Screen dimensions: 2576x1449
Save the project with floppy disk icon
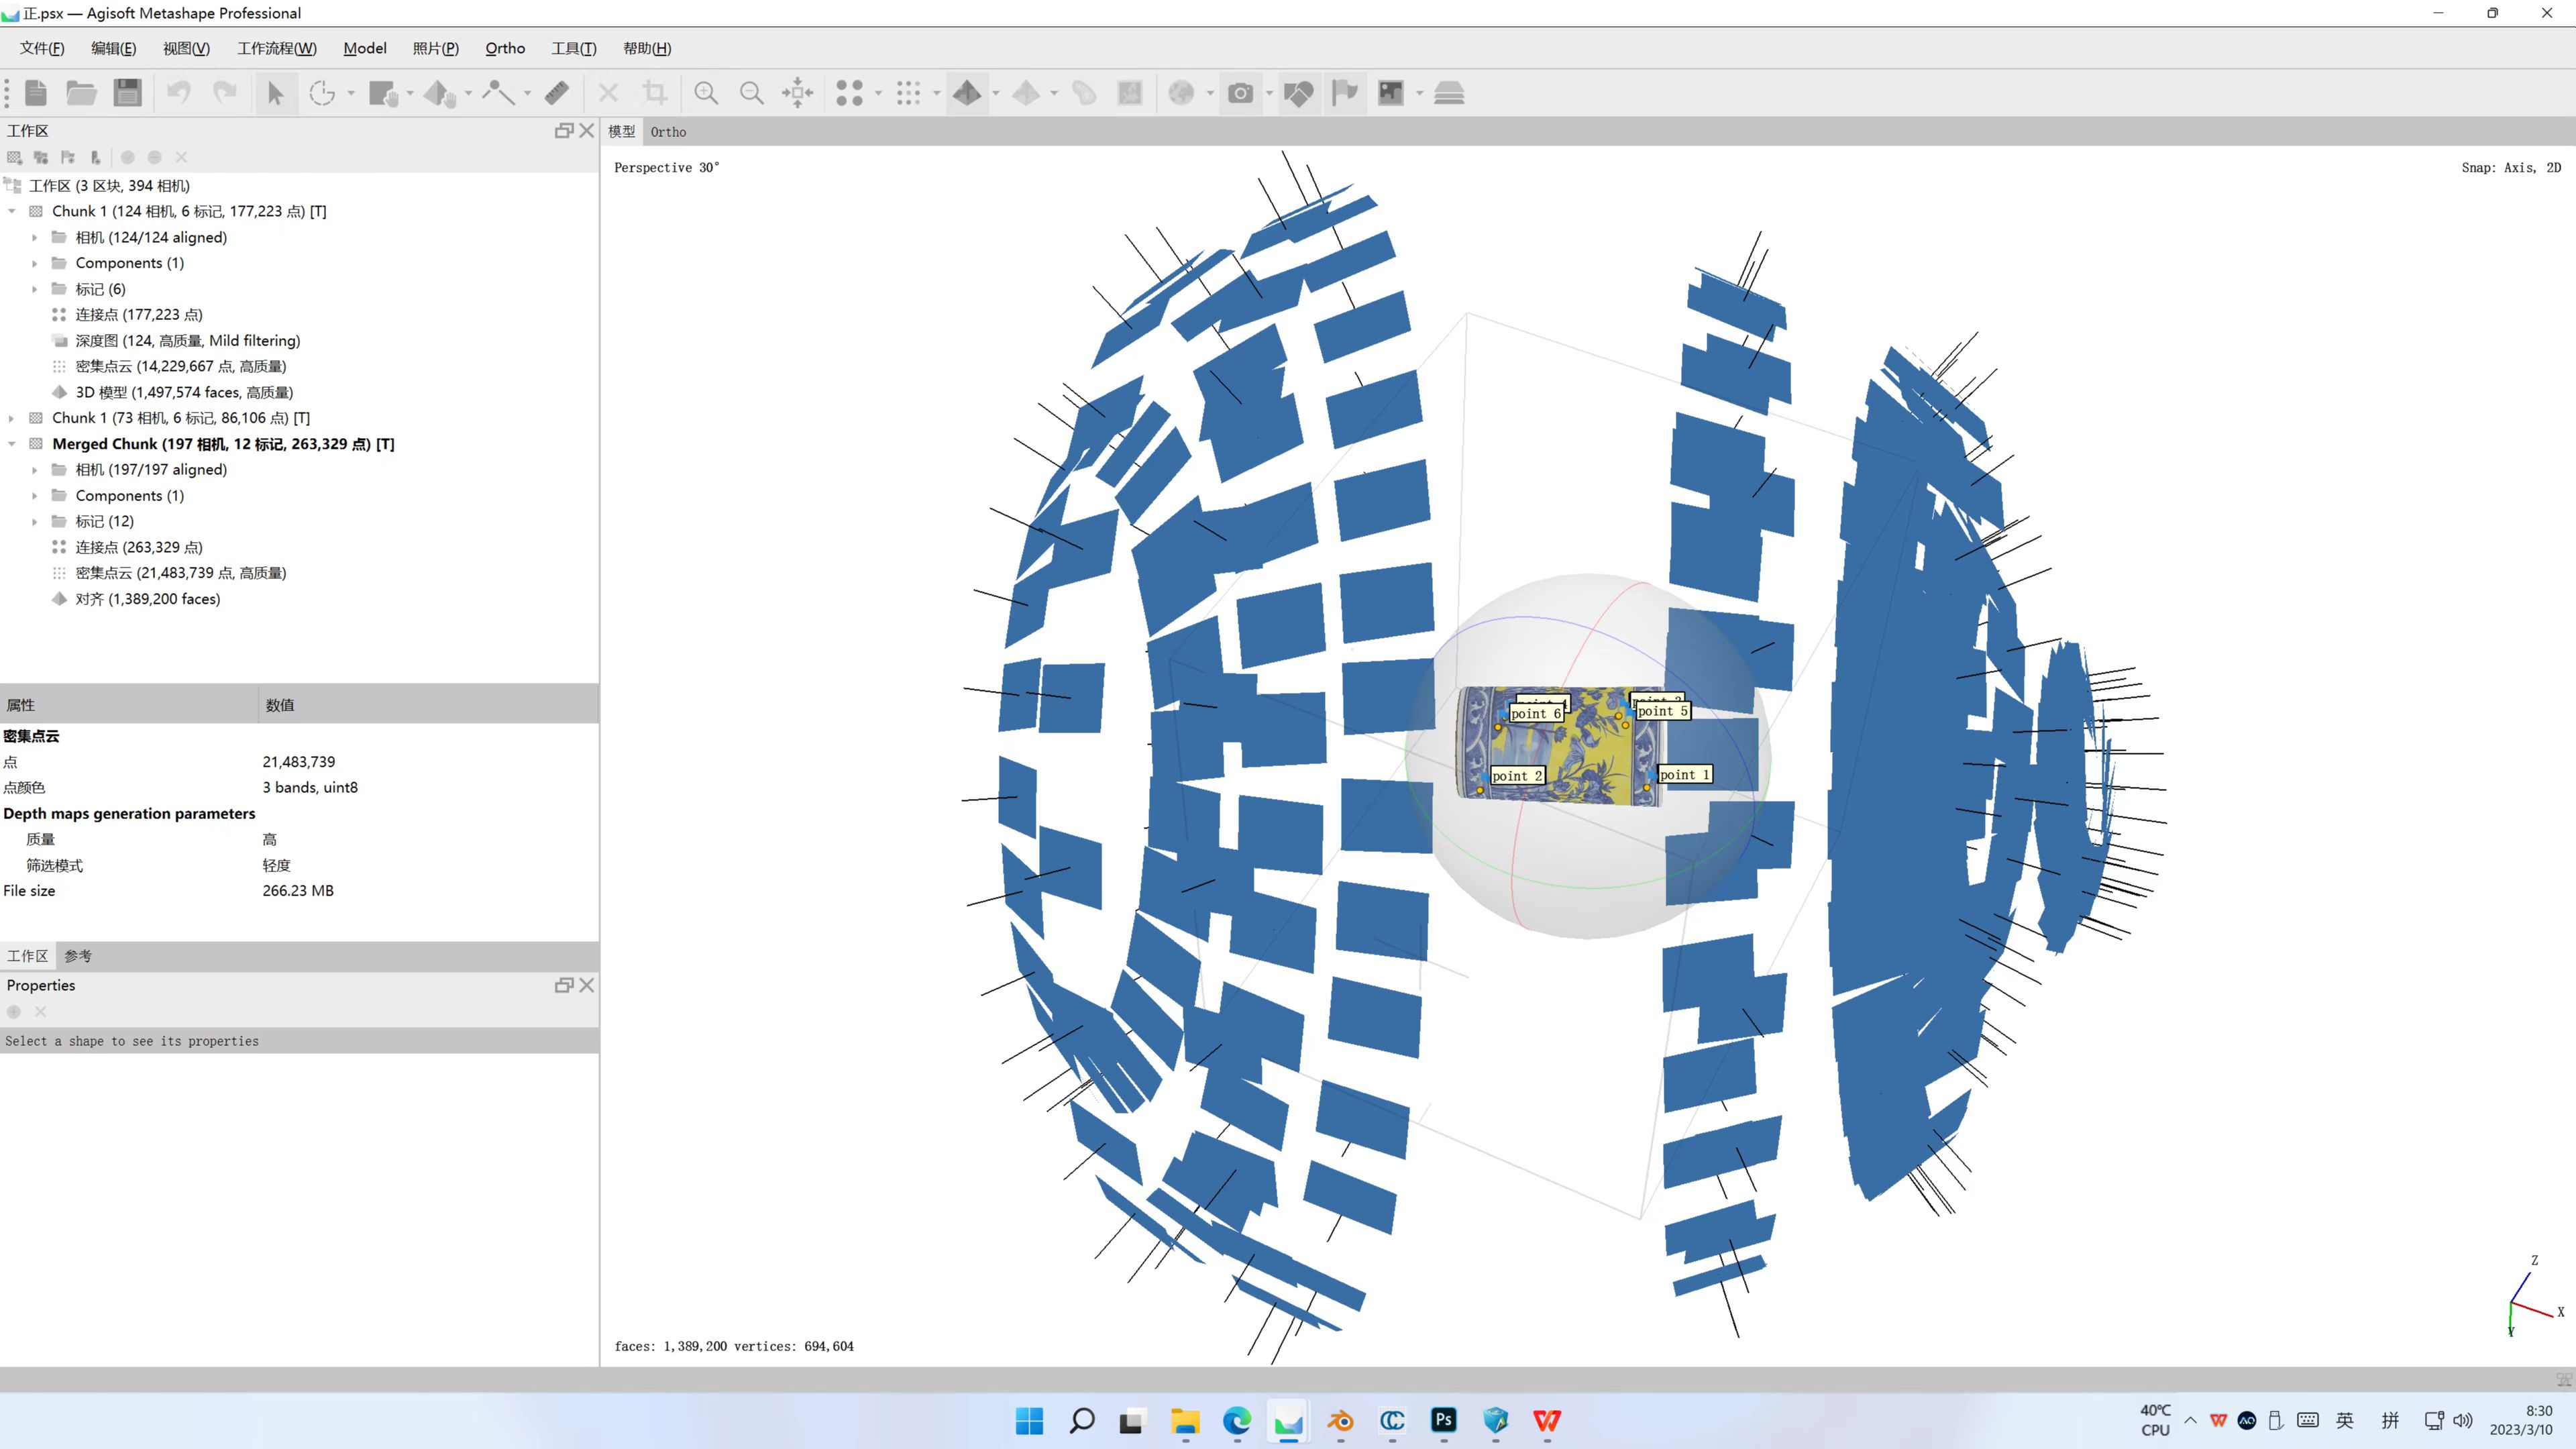[128, 93]
